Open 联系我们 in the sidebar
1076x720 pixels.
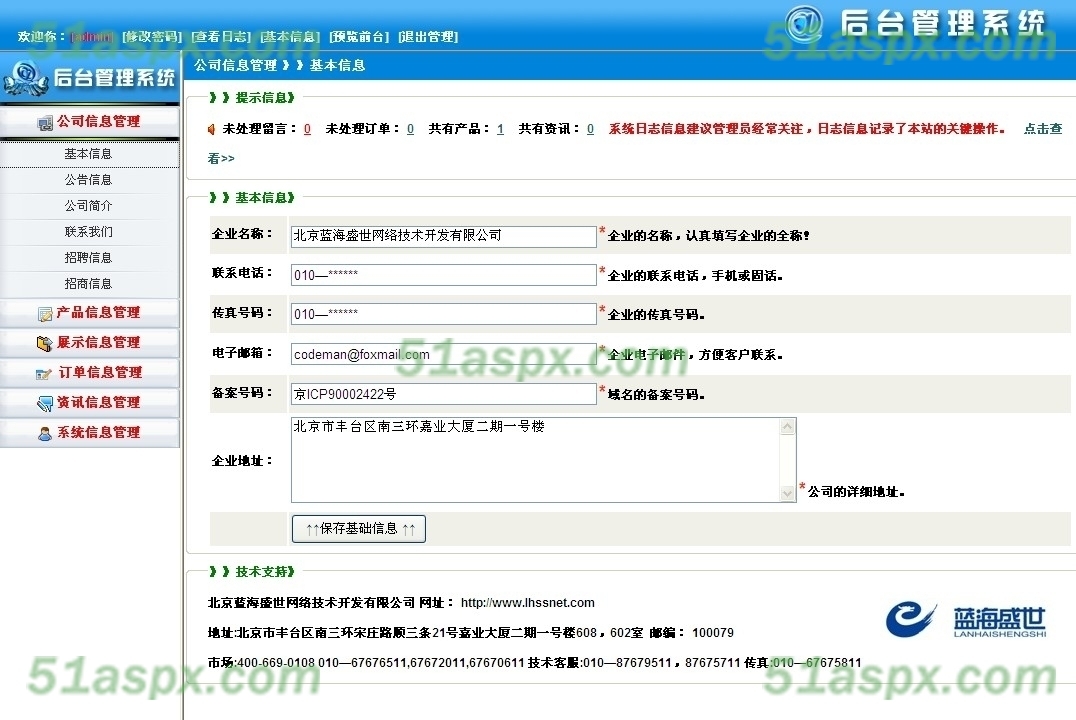pos(89,232)
